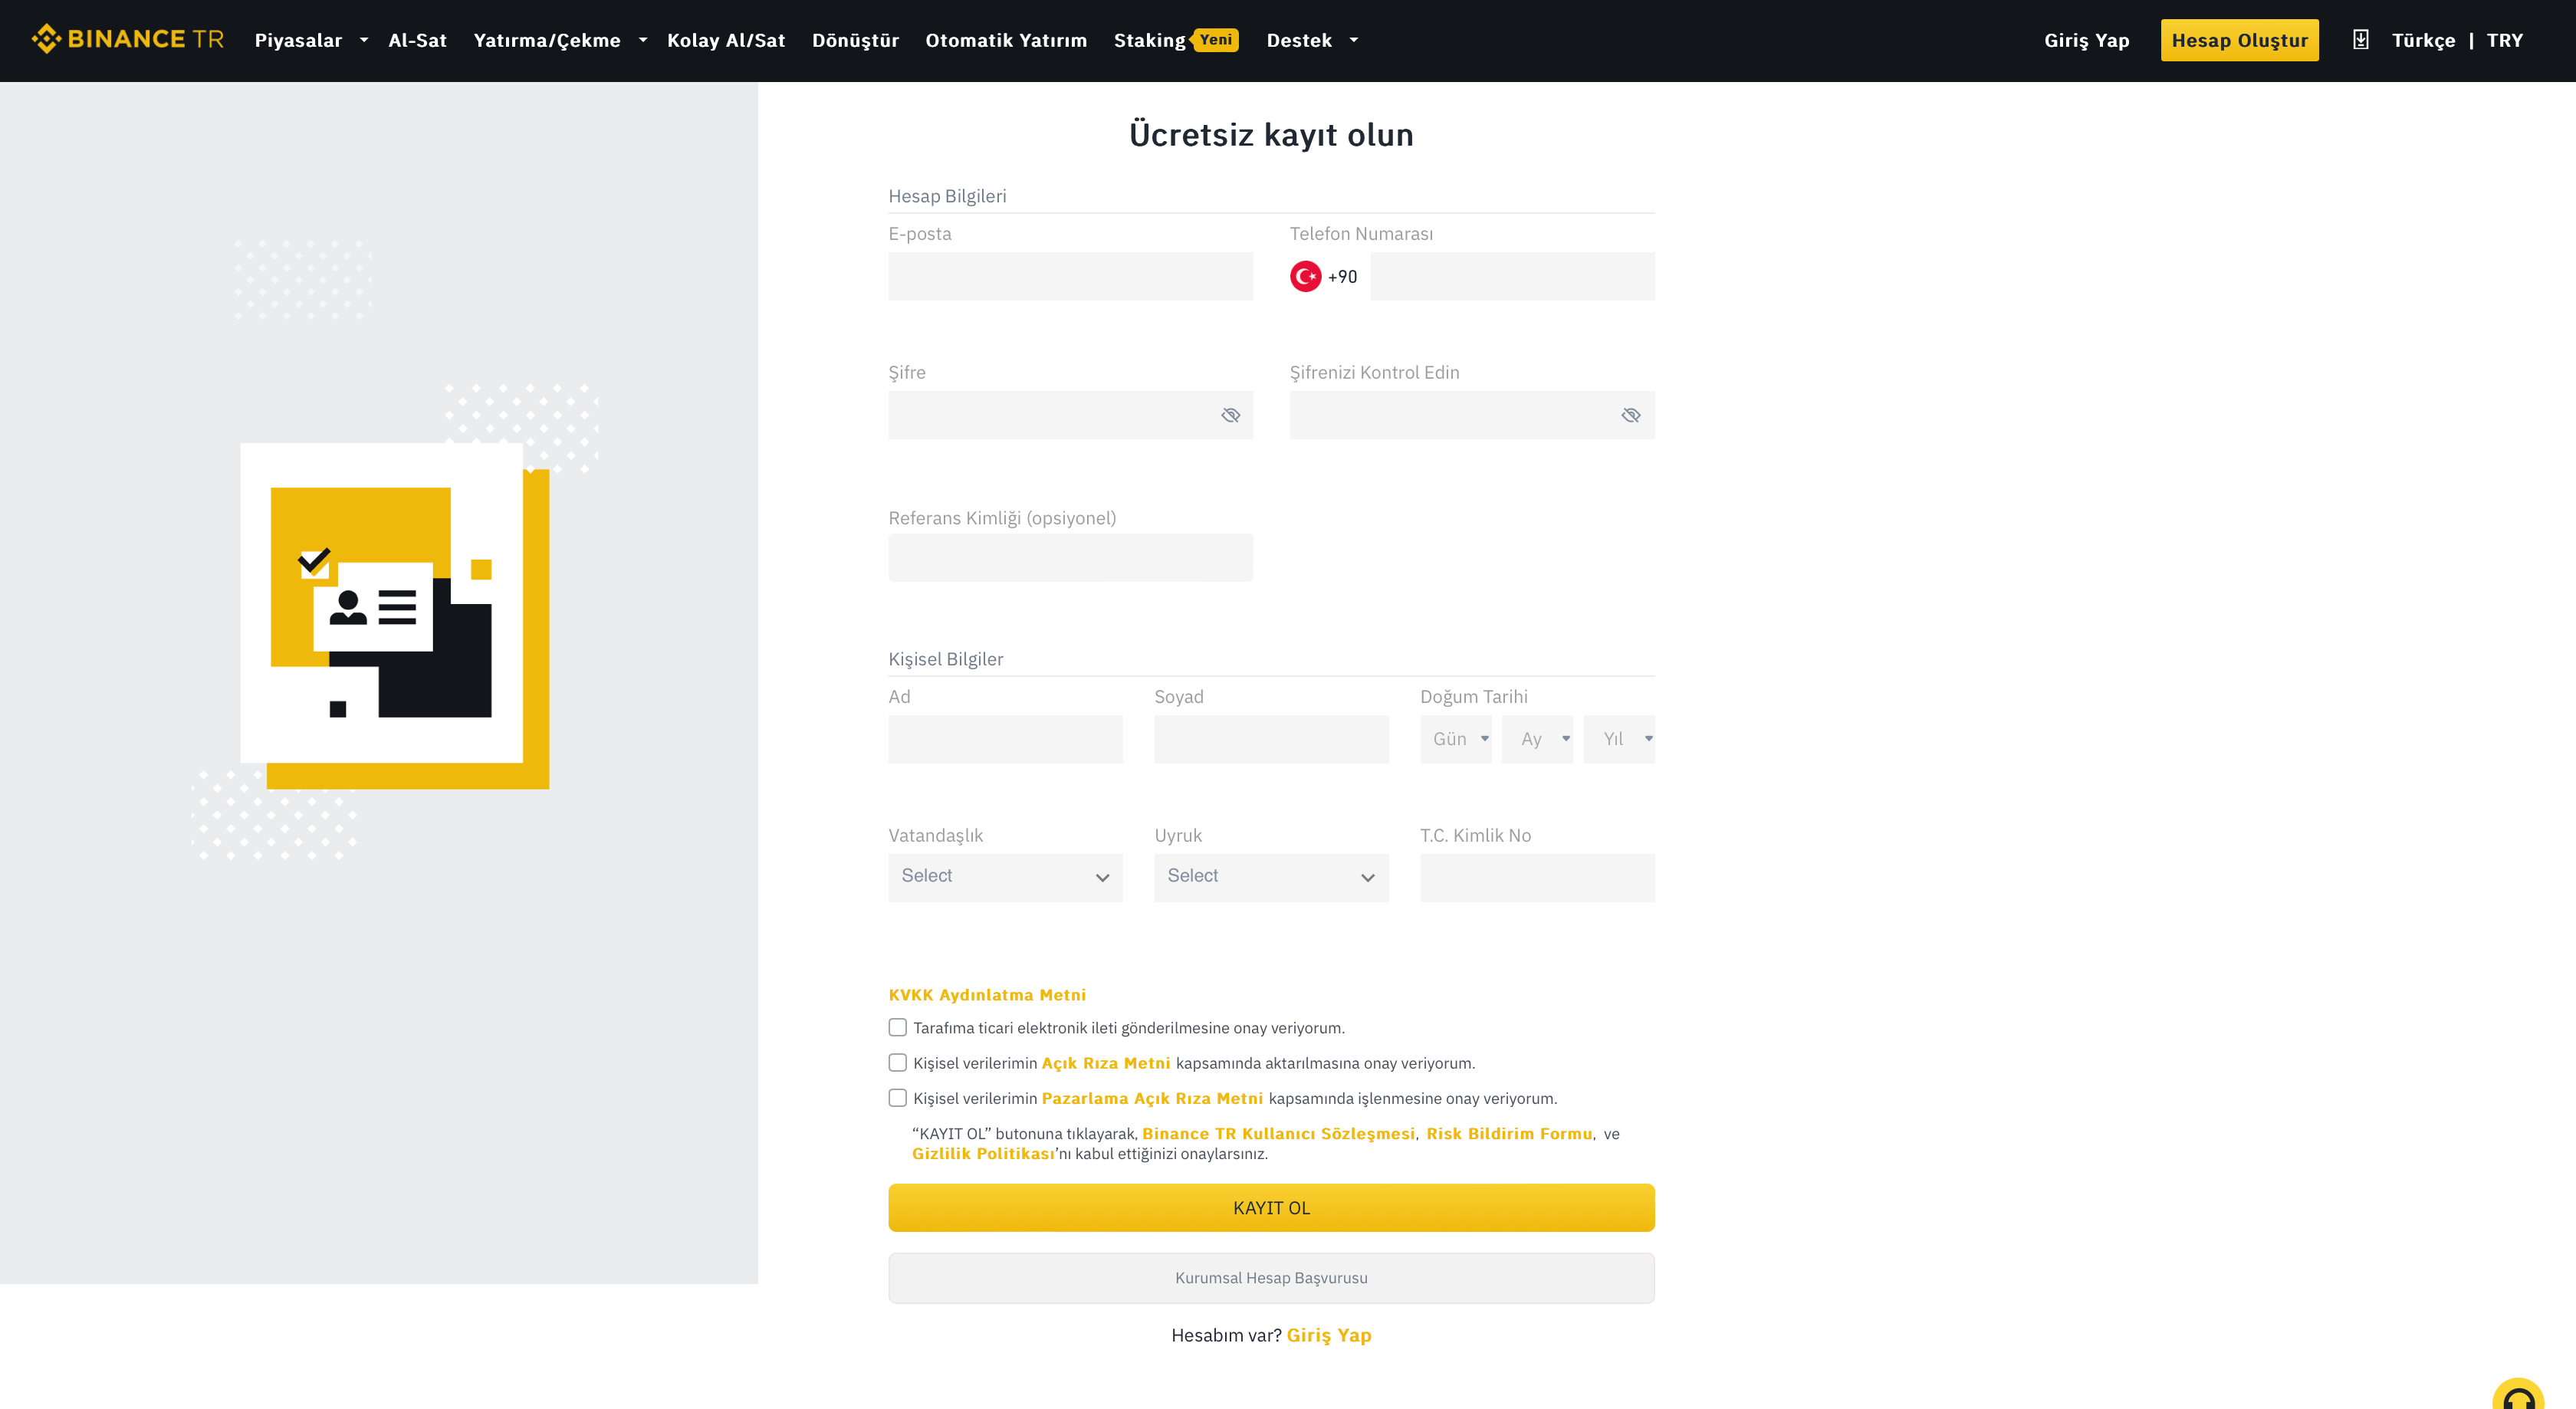Toggle visibility in Şifrenizi Kontrol Edin field
The height and width of the screenshot is (1409, 2576).
[x=1630, y=415]
